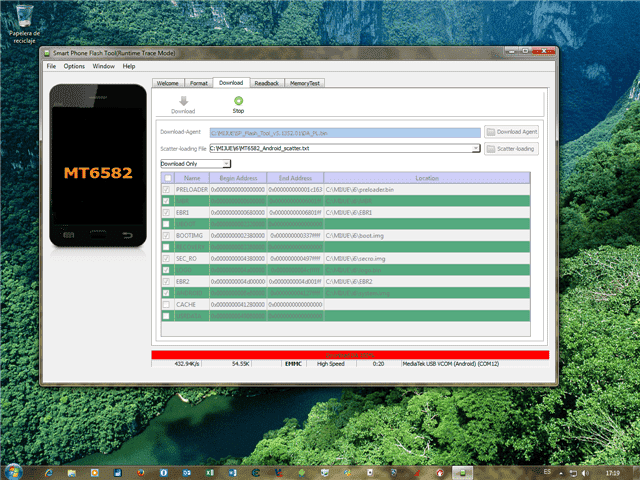Toggle the SEC_RO checkbox
Viewport: 640px width, 480px height.
[166, 258]
